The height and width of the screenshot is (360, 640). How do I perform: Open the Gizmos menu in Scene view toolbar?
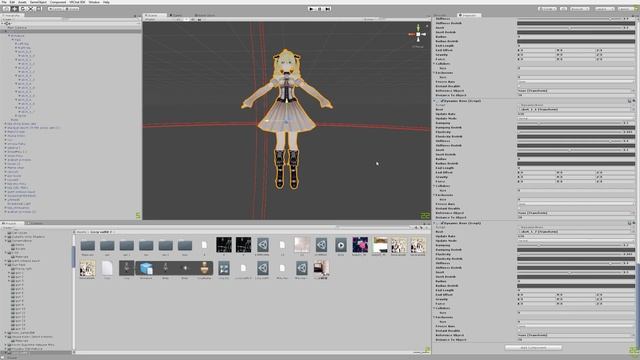point(370,19)
